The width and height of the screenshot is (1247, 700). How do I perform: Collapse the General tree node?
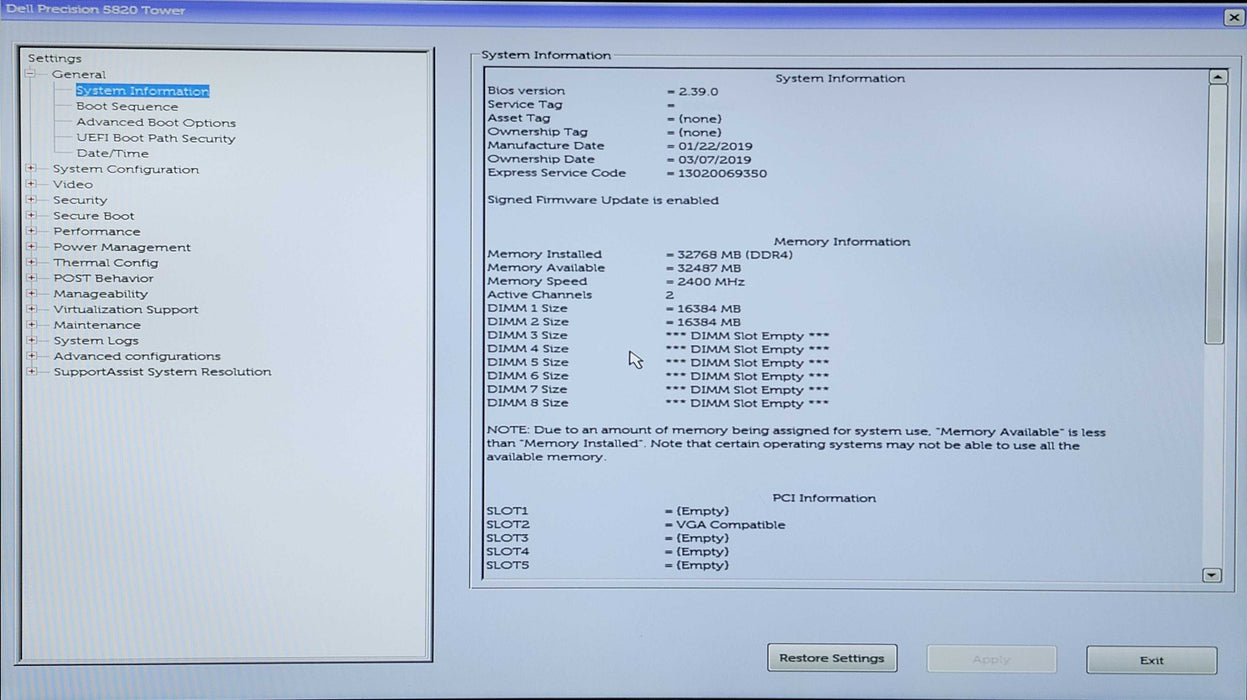tap(31, 74)
